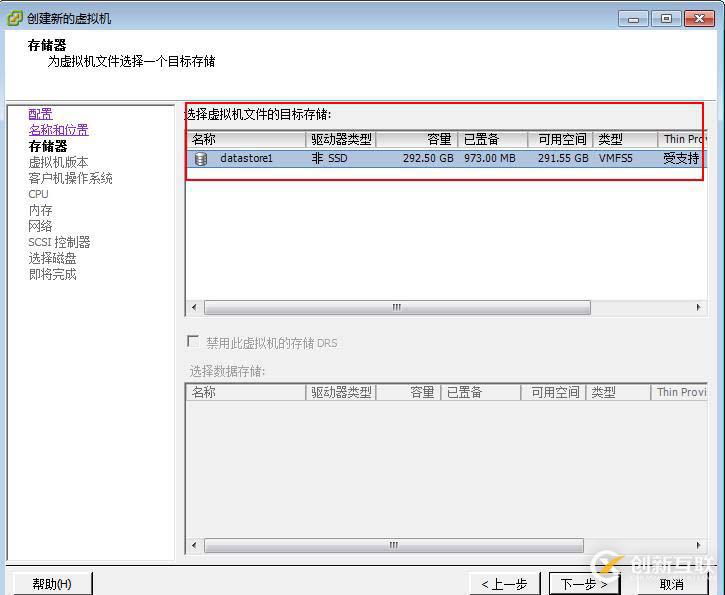
Task: Click 虚拟机版本 in the step list
Action: pos(58,162)
